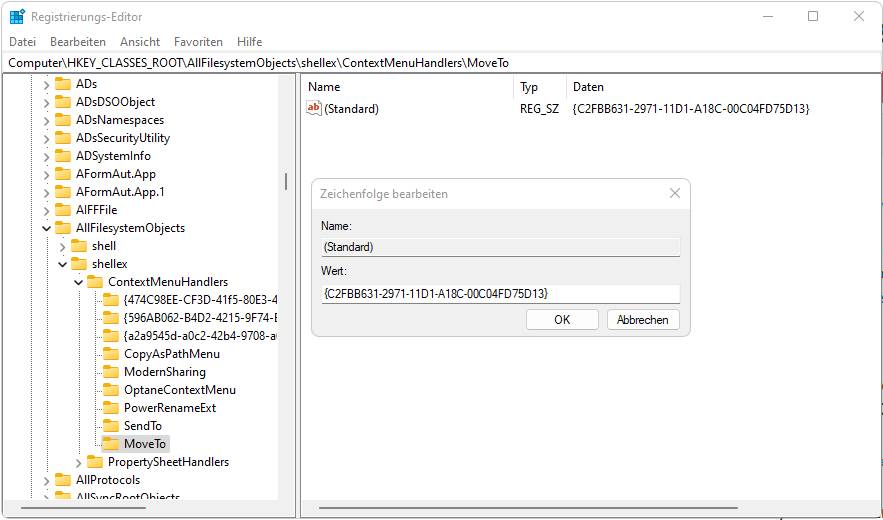Screen dimensions: 883x520
Task: Collapse the ContextMenuHandlers node
Action: click(79, 282)
